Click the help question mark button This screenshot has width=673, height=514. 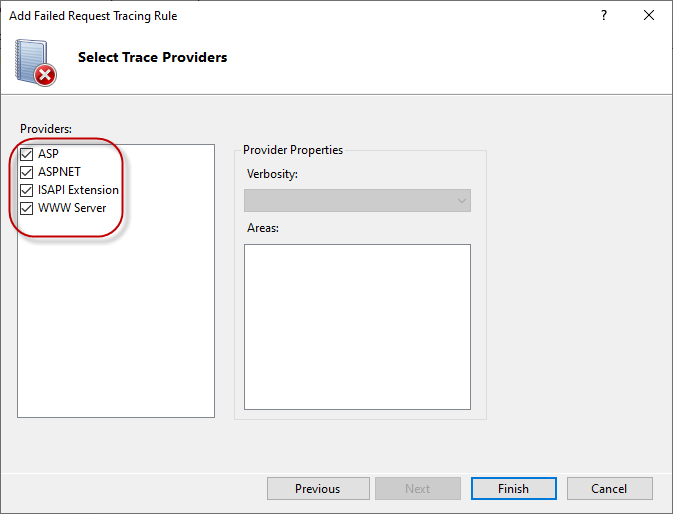(604, 16)
